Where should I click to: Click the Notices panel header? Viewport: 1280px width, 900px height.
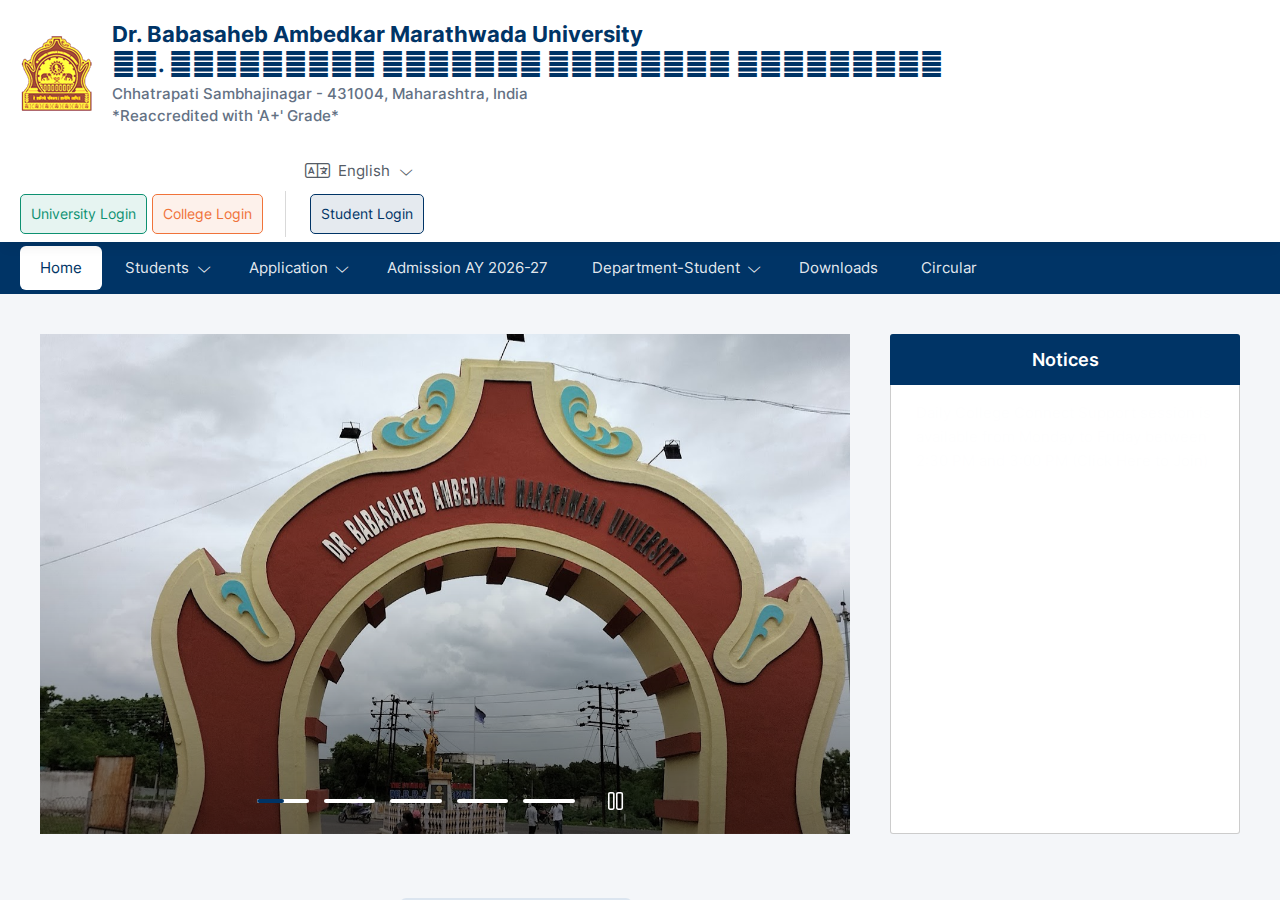point(1065,360)
